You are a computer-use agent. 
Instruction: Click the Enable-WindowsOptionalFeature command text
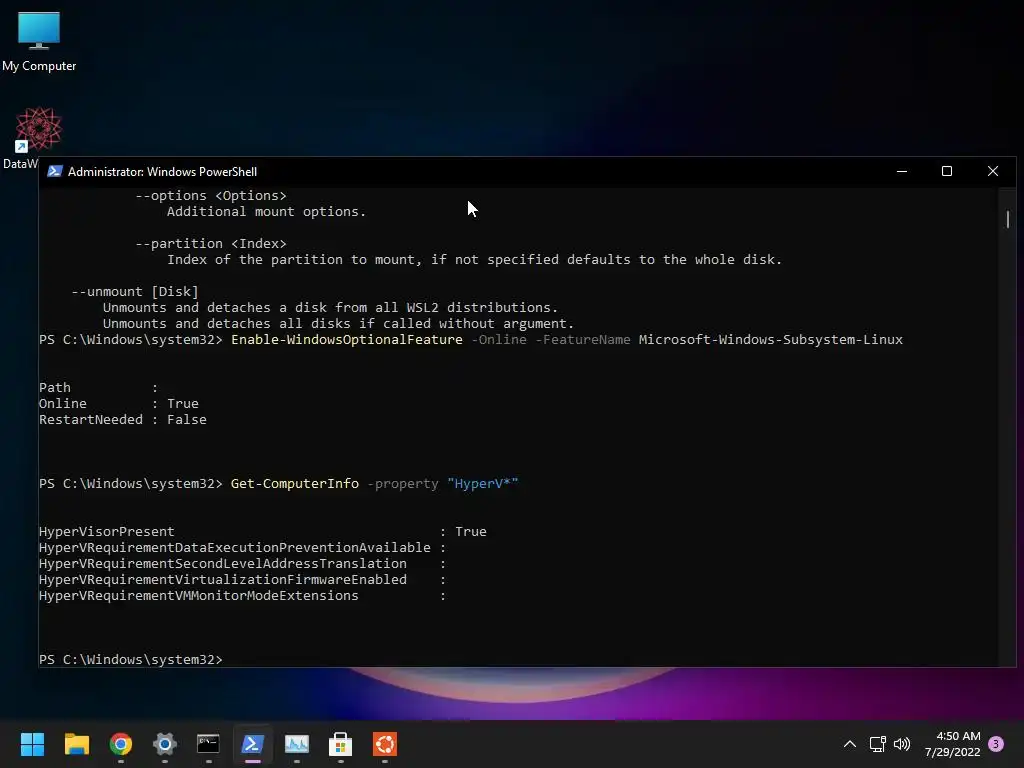click(x=347, y=340)
